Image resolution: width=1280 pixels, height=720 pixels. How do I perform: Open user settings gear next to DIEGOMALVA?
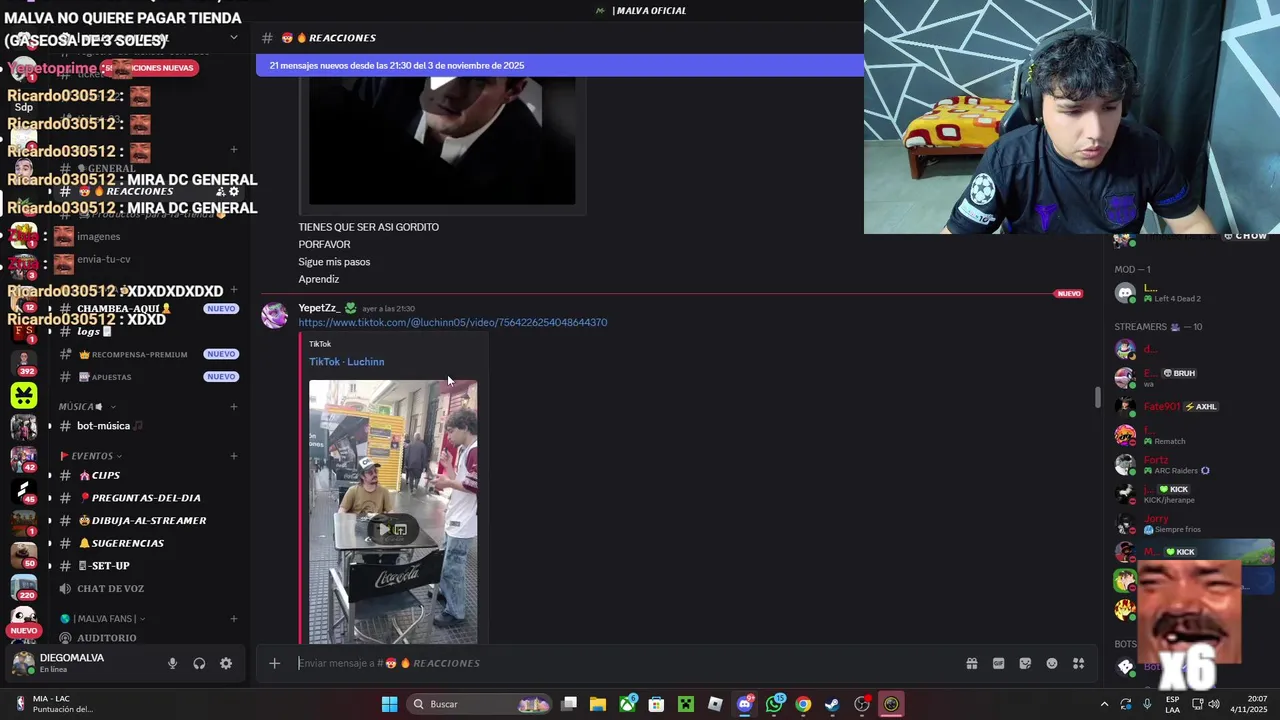(226, 663)
